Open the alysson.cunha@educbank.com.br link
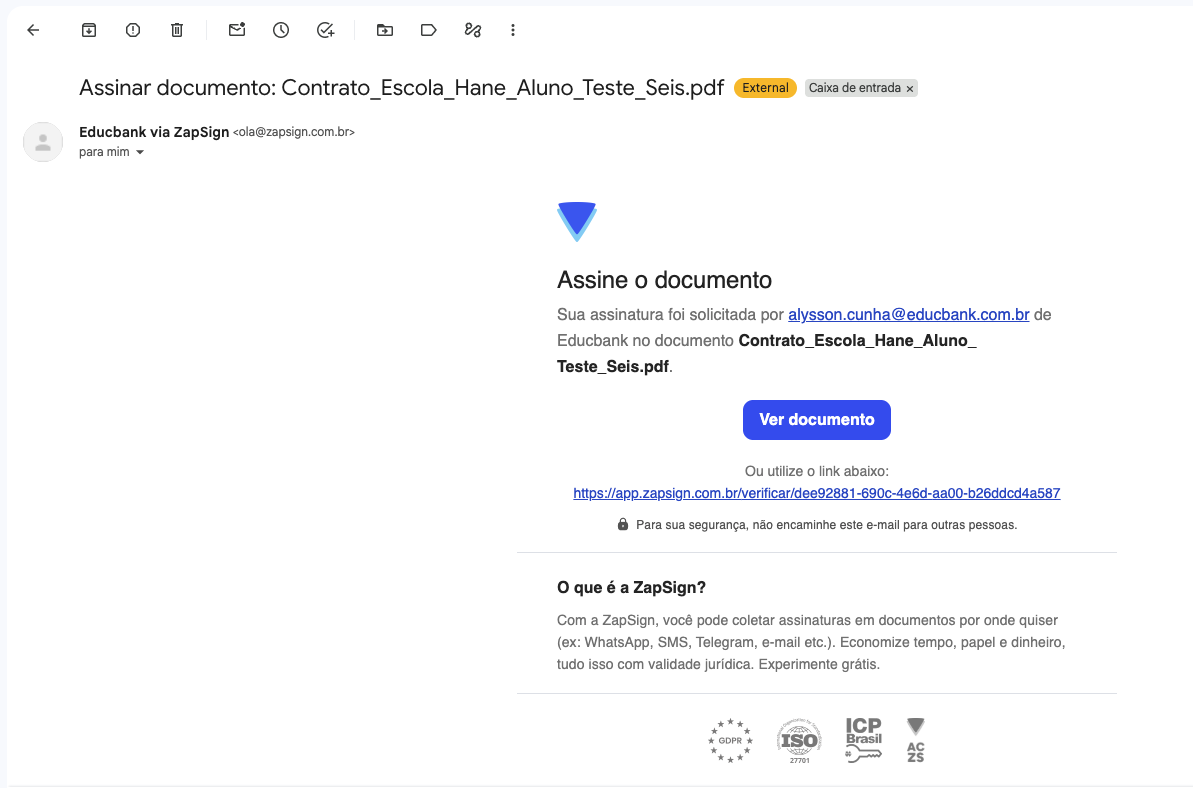 (x=908, y=314)
